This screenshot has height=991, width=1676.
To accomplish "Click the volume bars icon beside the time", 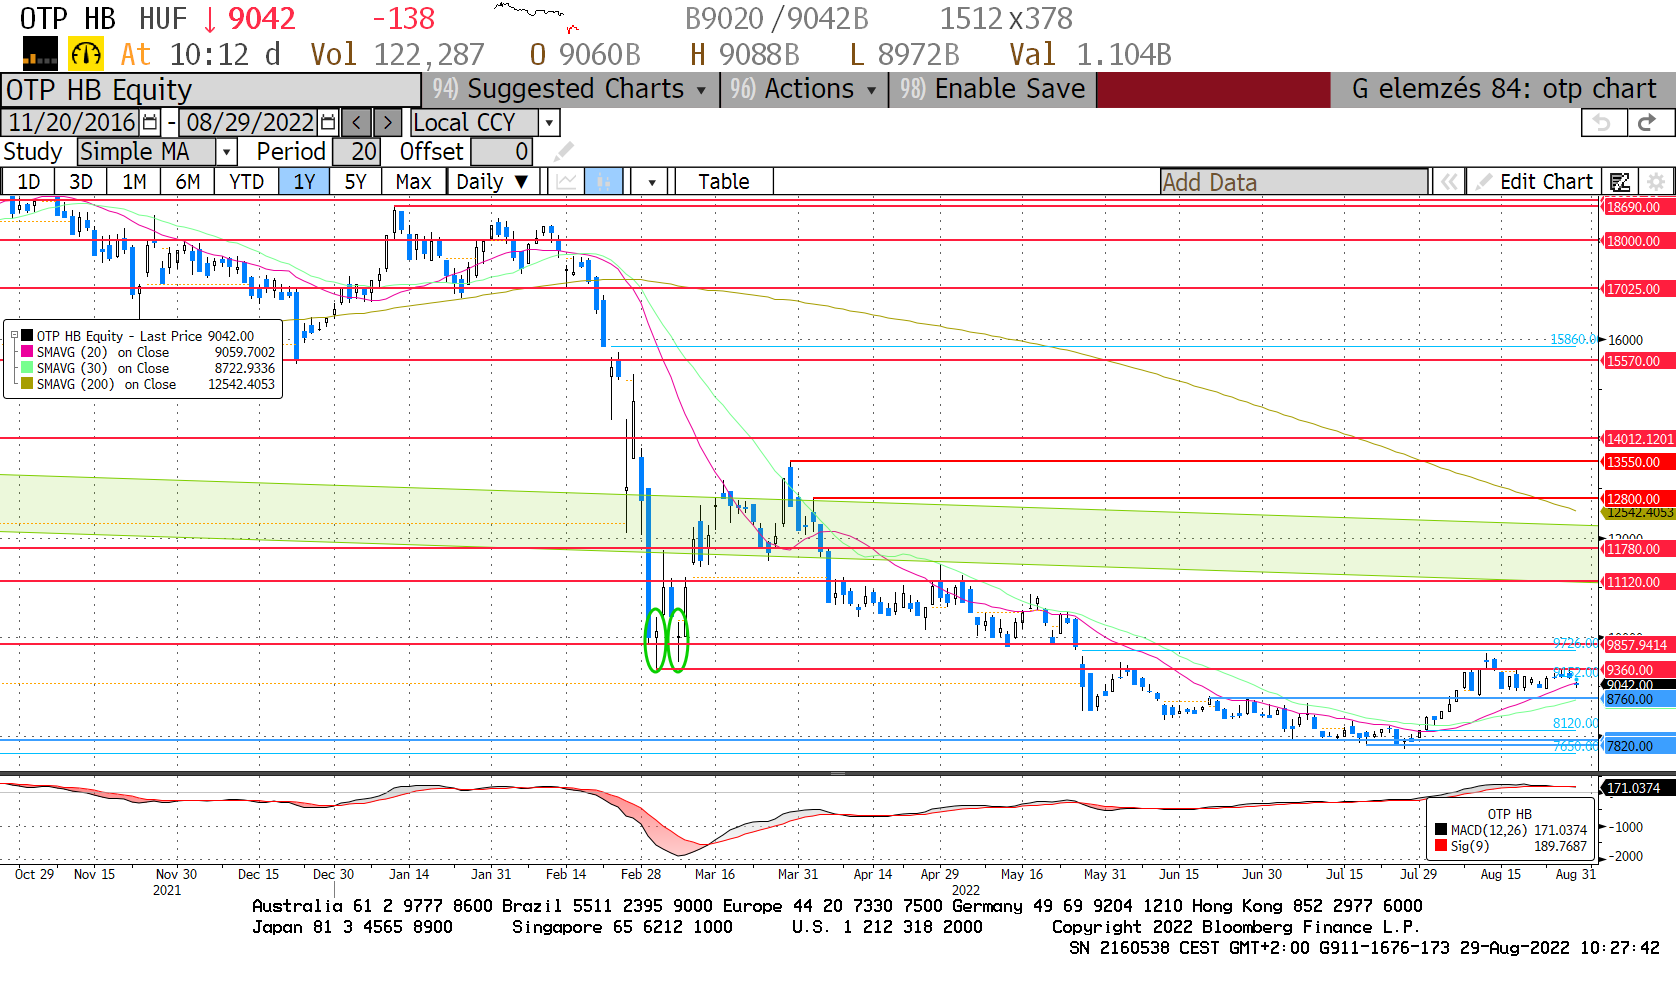I will [x=40, y=53].
